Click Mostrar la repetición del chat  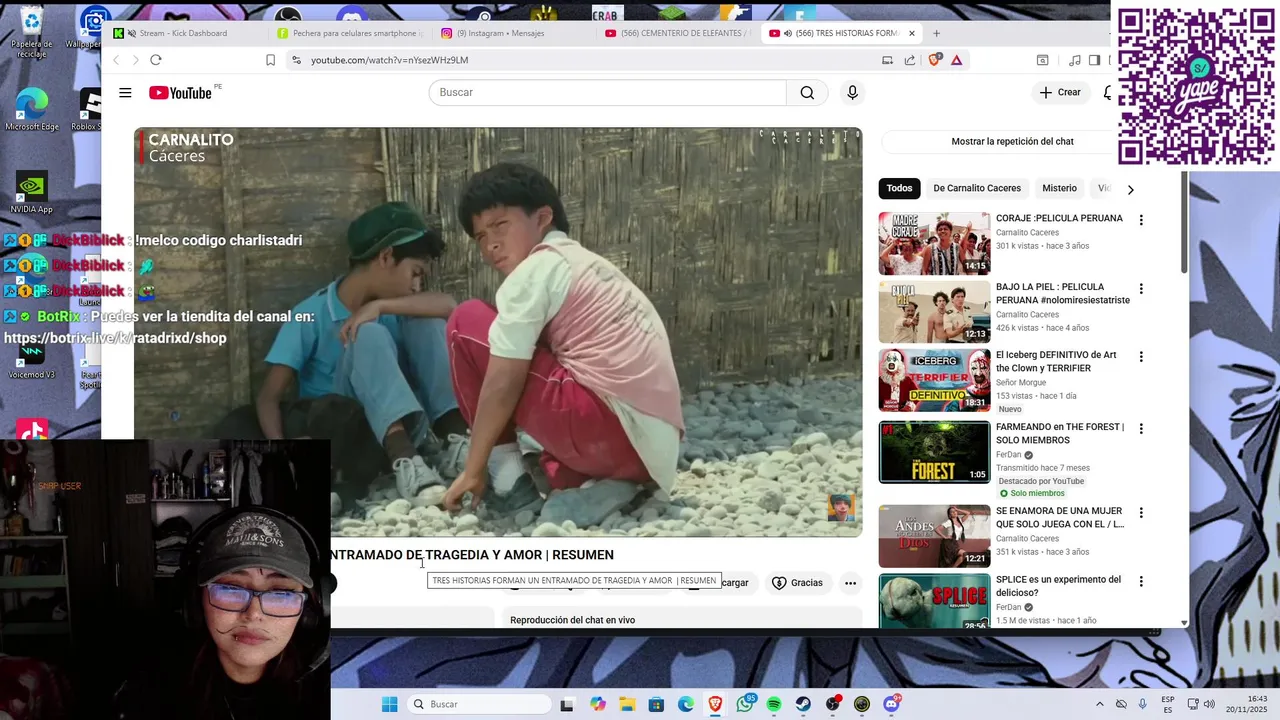coord(1012,142)
